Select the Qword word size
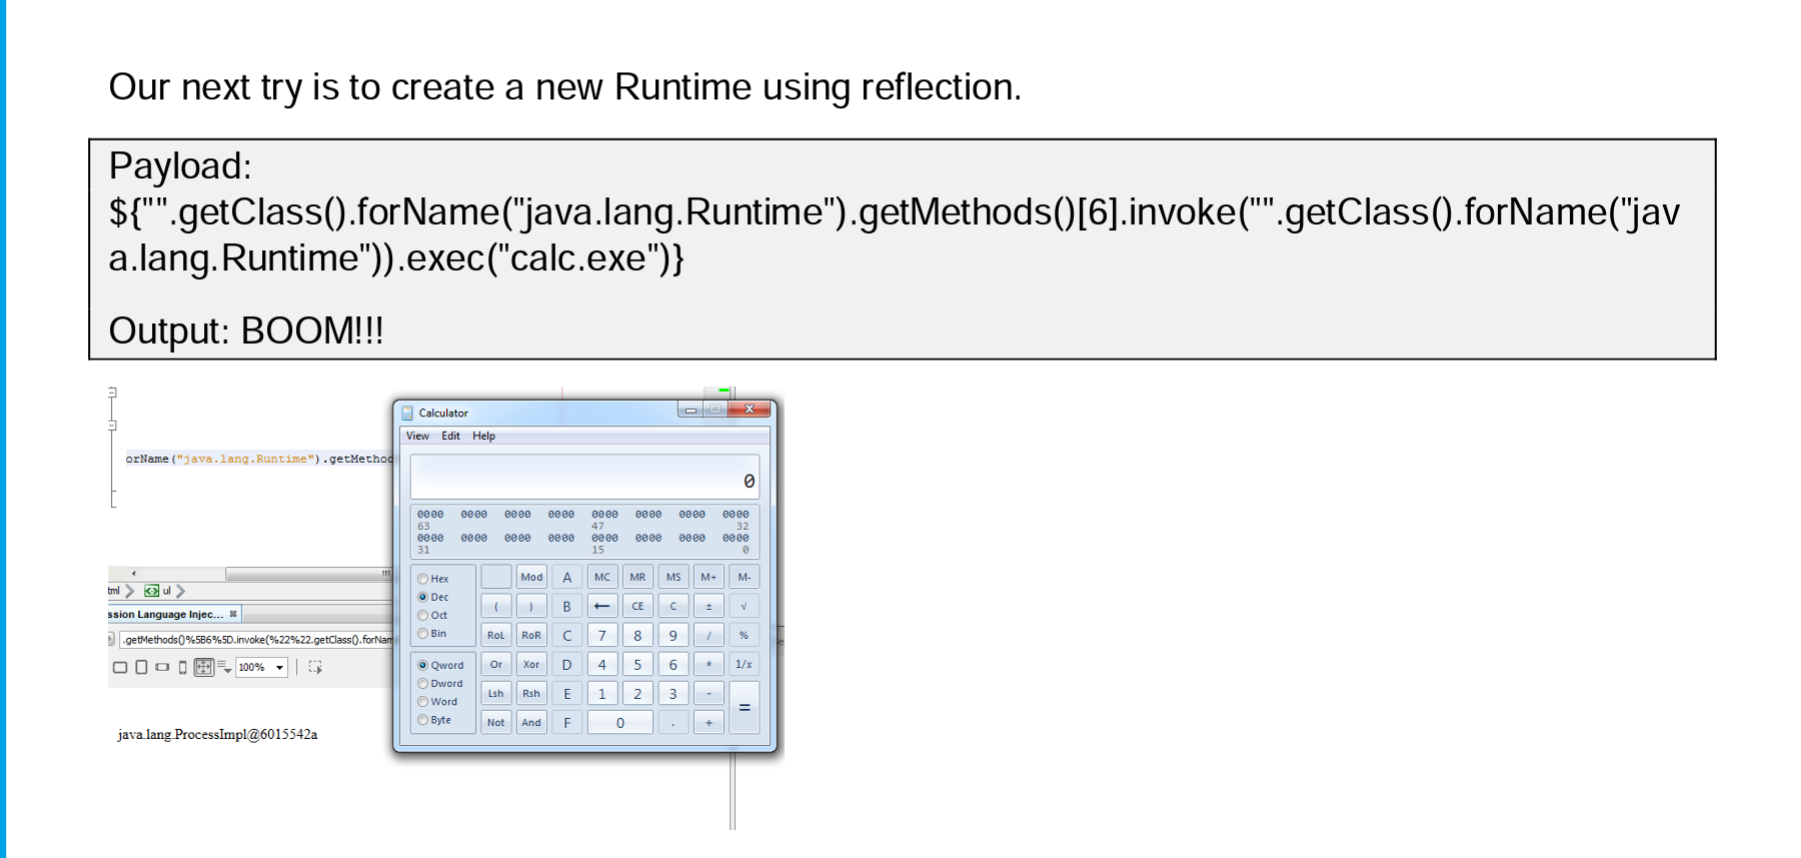This screenshot has height=858, width=1801. point(423,665)
